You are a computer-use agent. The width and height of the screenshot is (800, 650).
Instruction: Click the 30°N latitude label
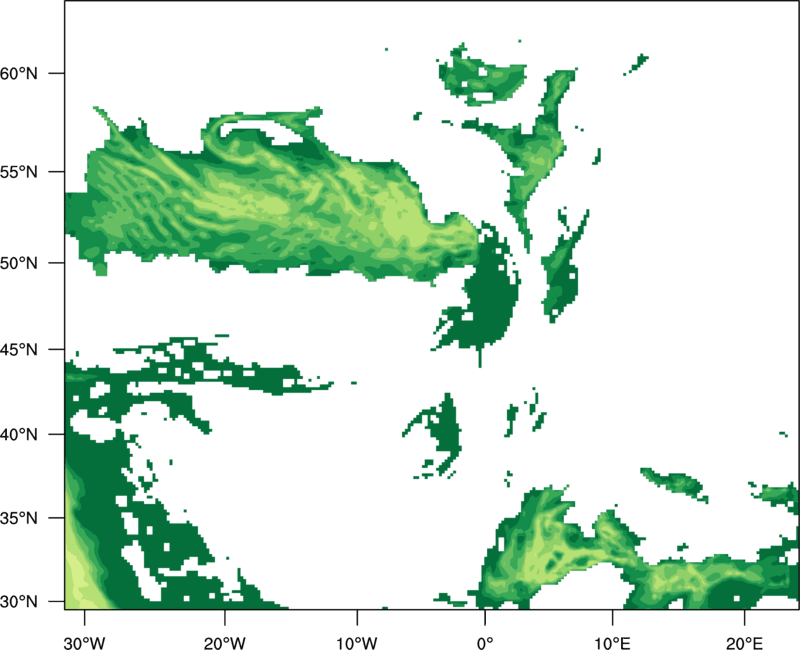(19, 602)
